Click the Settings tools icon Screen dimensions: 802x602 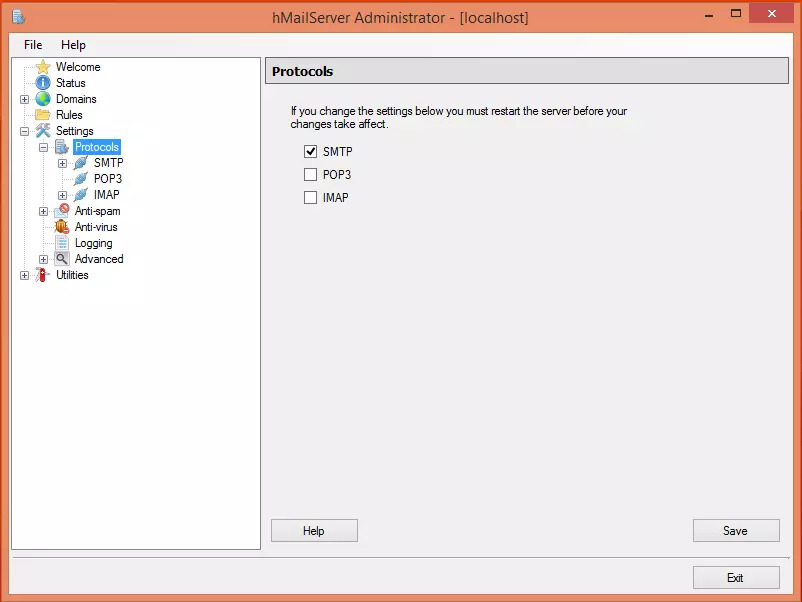[x=43, y=131]
